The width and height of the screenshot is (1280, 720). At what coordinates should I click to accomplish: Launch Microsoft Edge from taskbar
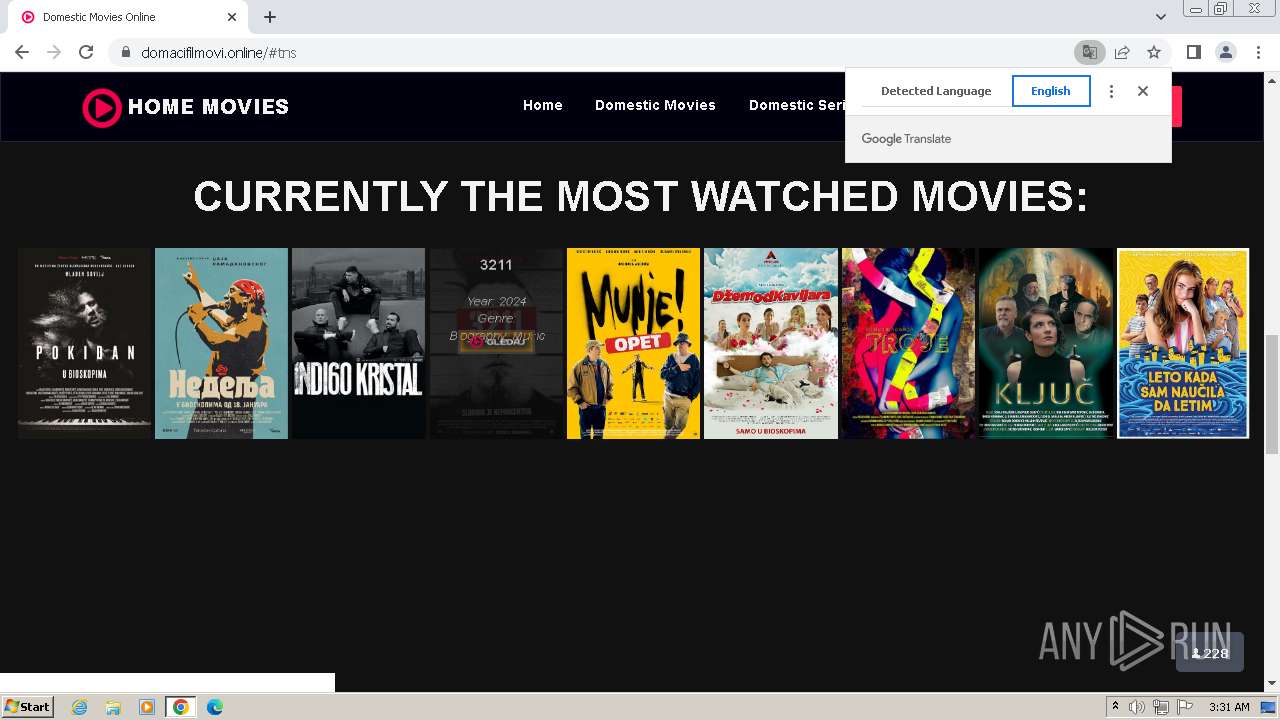(x=215, y=707)
